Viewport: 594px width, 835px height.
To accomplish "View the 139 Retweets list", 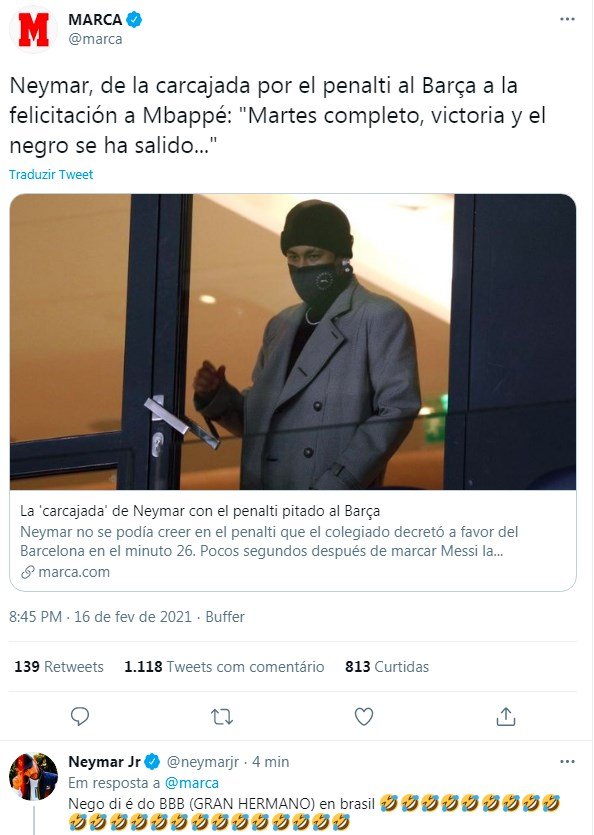I will pos(59,667).
